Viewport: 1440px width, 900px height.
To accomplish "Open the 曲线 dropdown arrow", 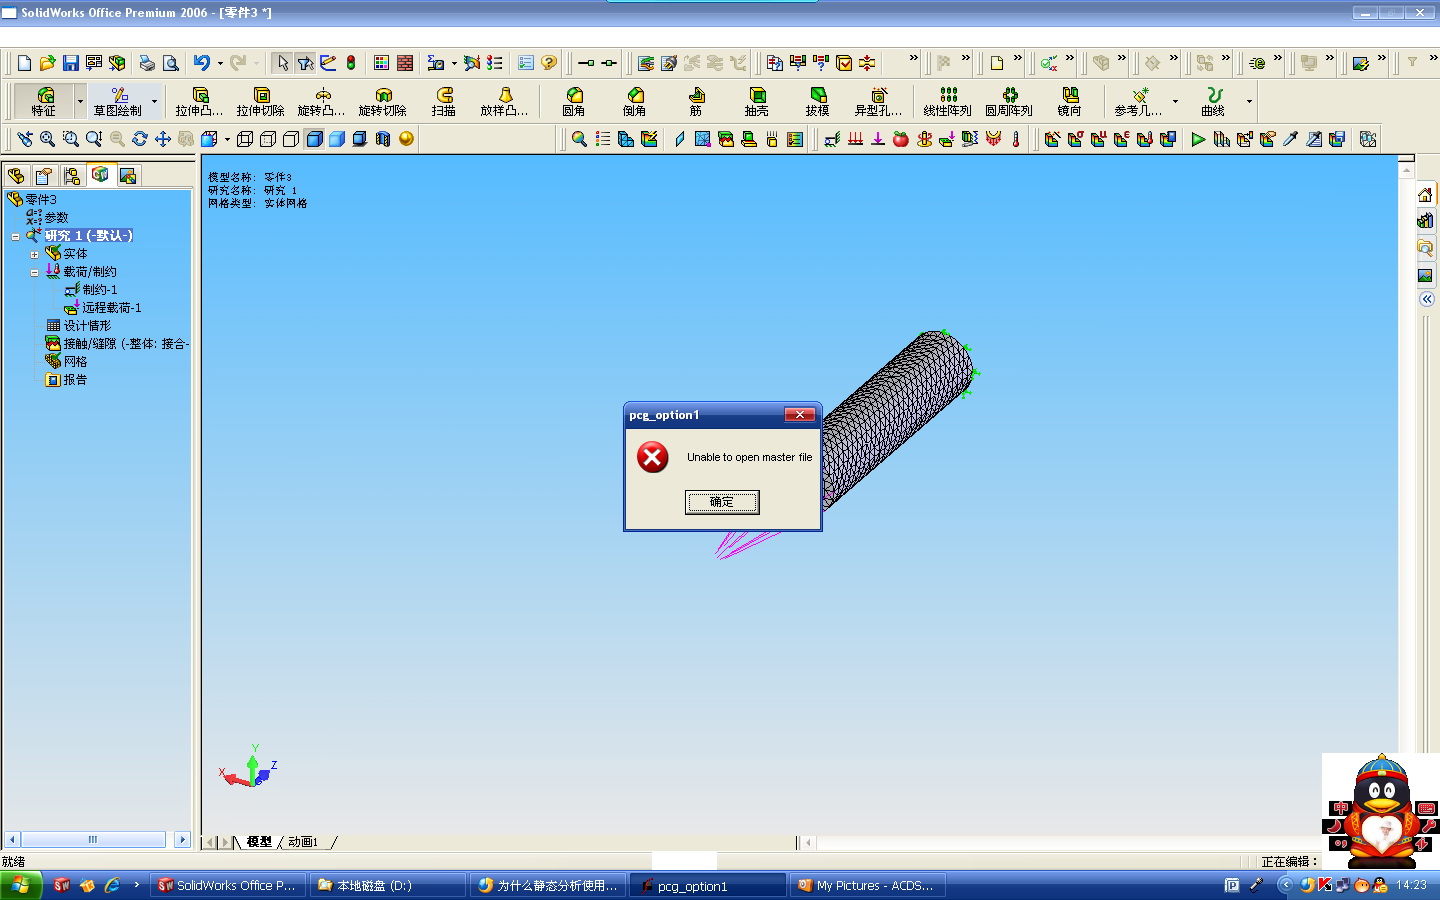I will click(1249, 102).
